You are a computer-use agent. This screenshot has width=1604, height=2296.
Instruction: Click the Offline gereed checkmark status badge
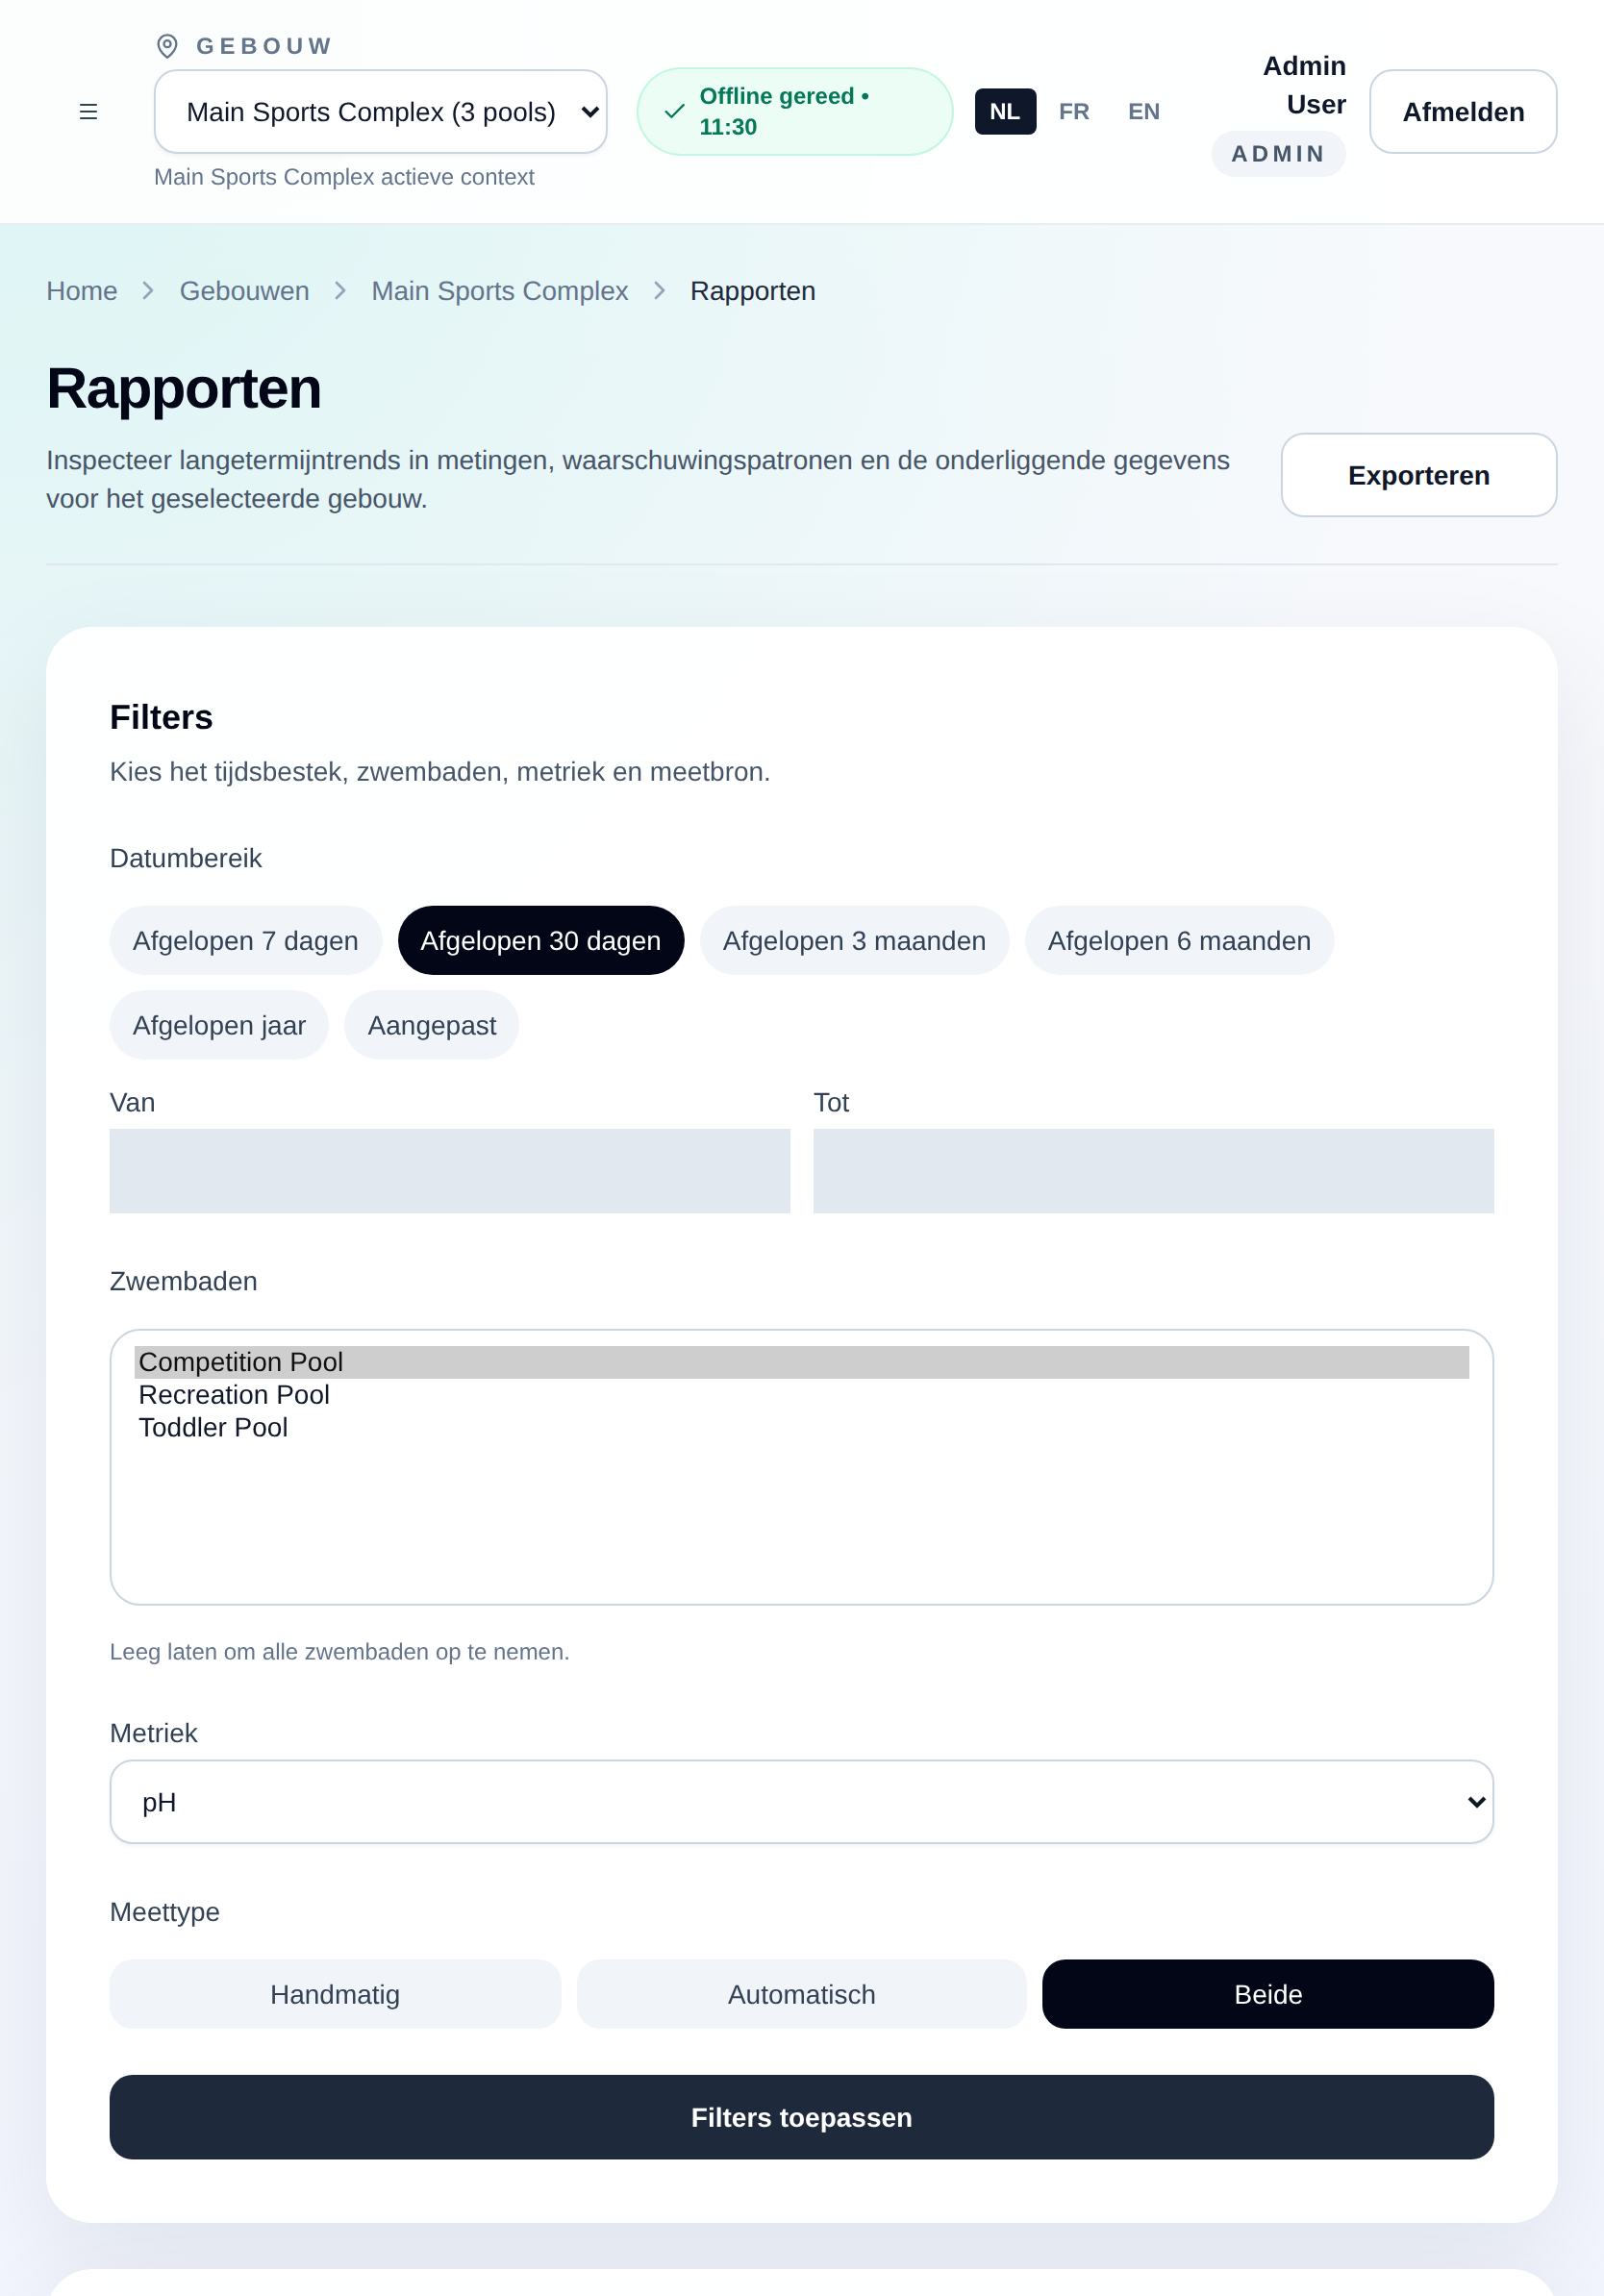794,111
